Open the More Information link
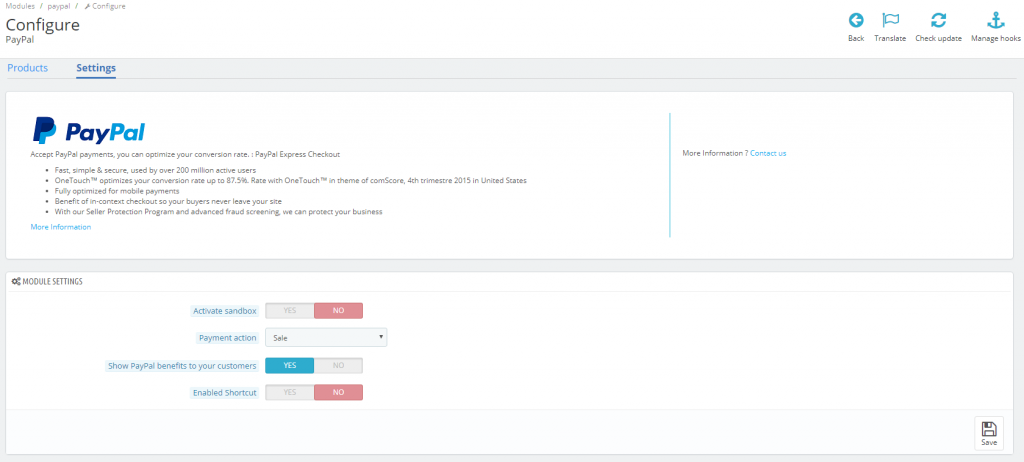 [x=61, y=227]
